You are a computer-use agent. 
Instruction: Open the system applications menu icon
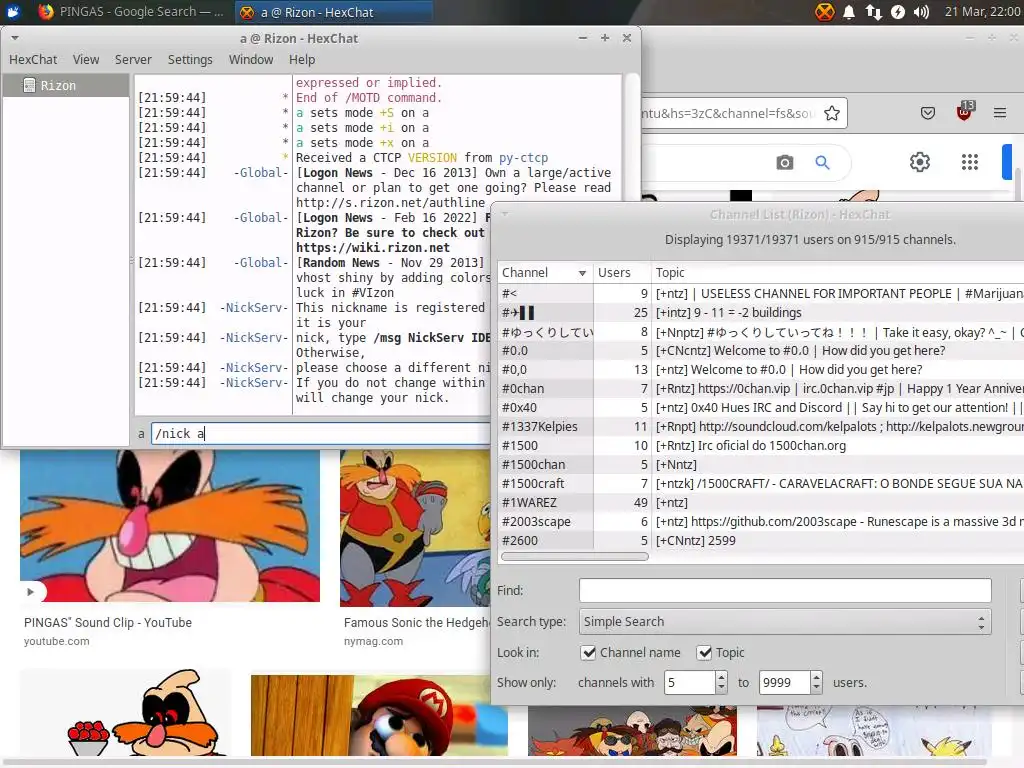coord(13,12)
